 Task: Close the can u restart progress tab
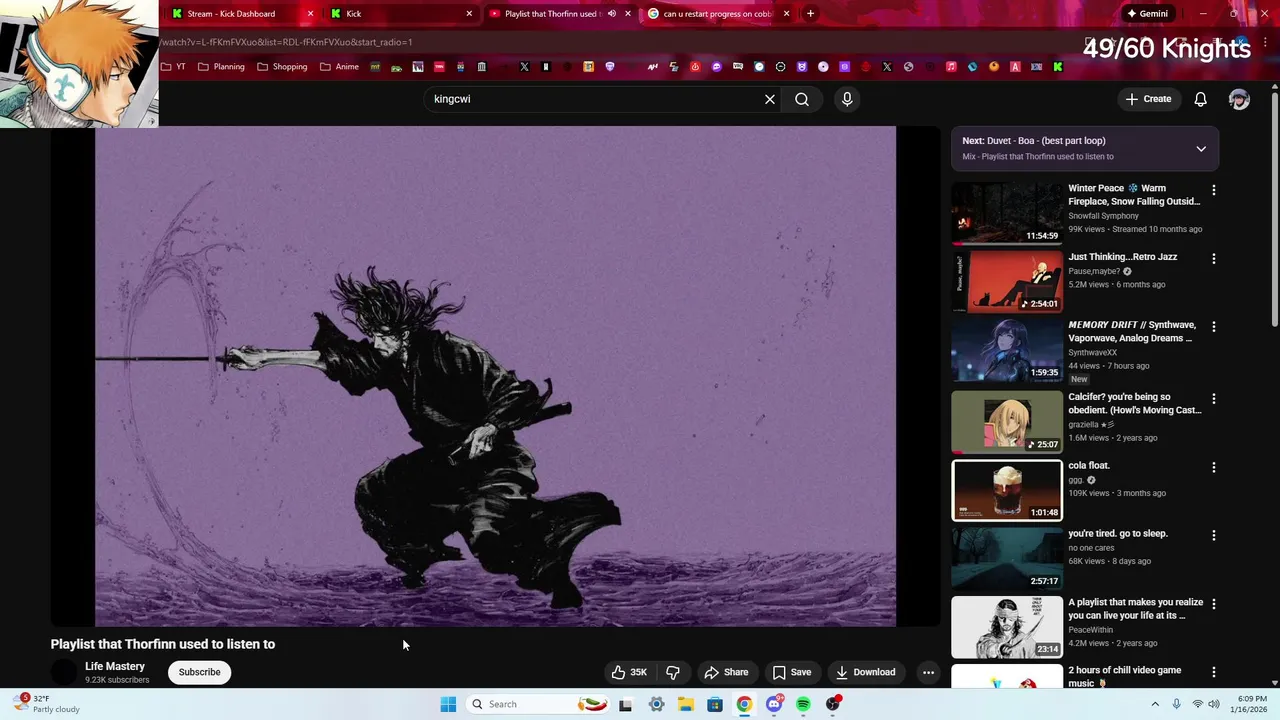pyautogui.click(x=786, y=14)
